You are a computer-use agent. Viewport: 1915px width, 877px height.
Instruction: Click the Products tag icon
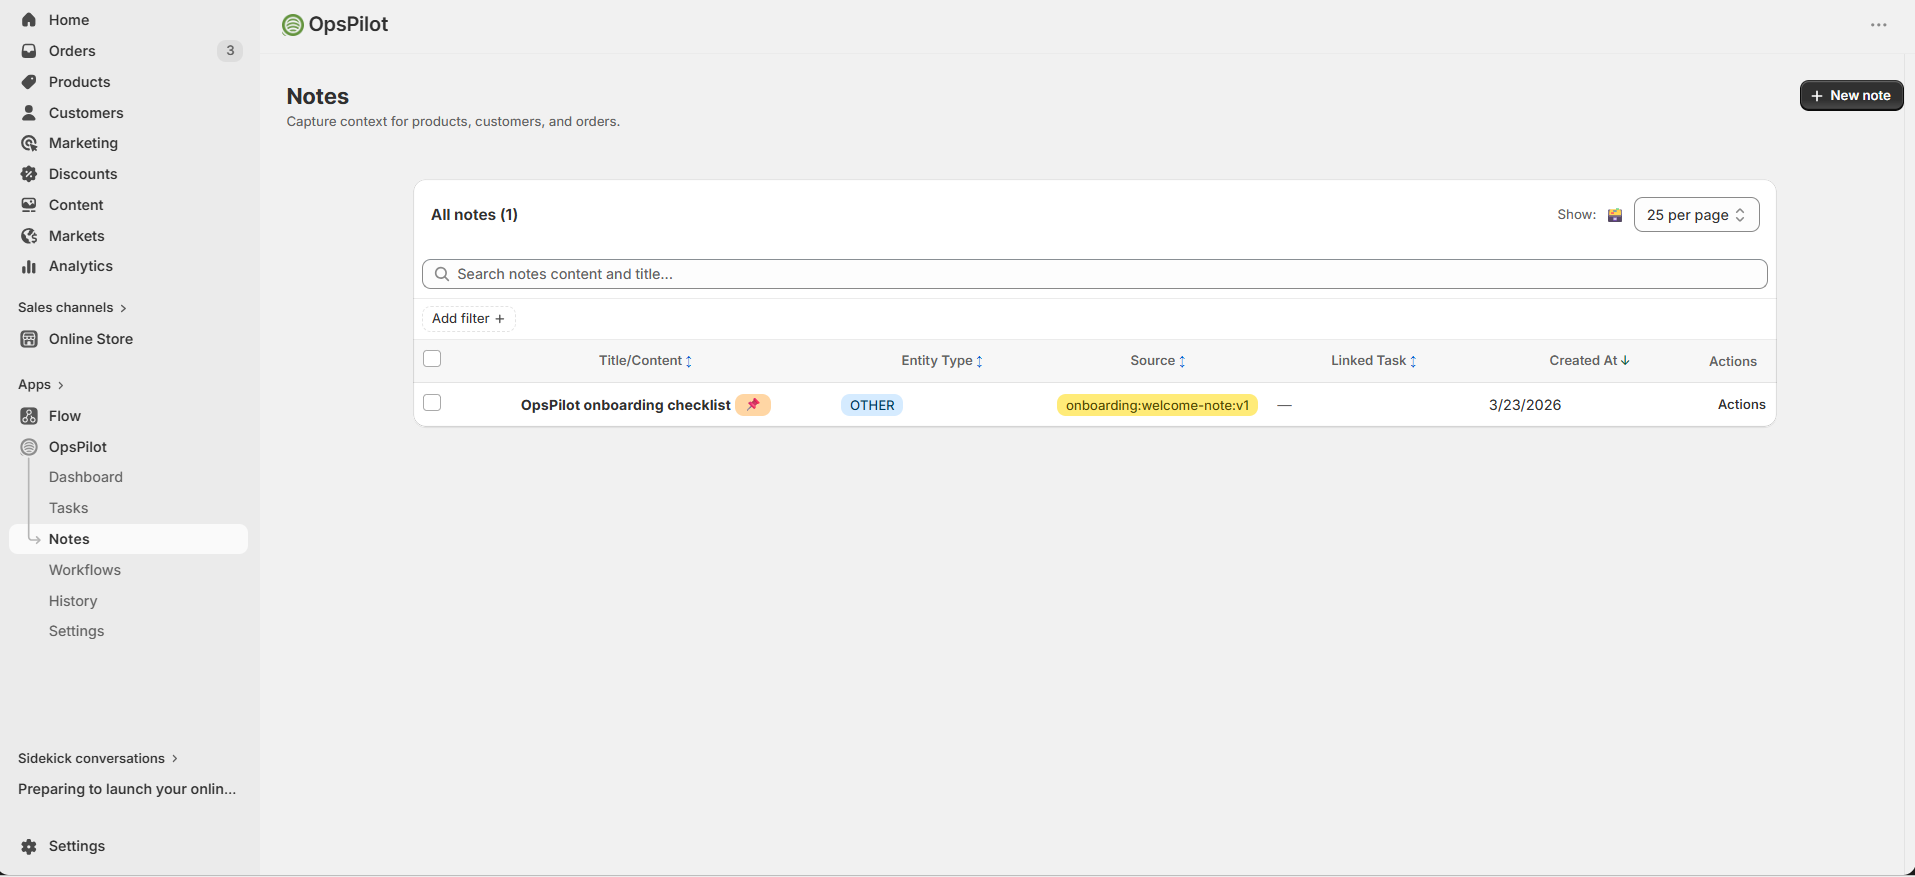coord(29,82)
